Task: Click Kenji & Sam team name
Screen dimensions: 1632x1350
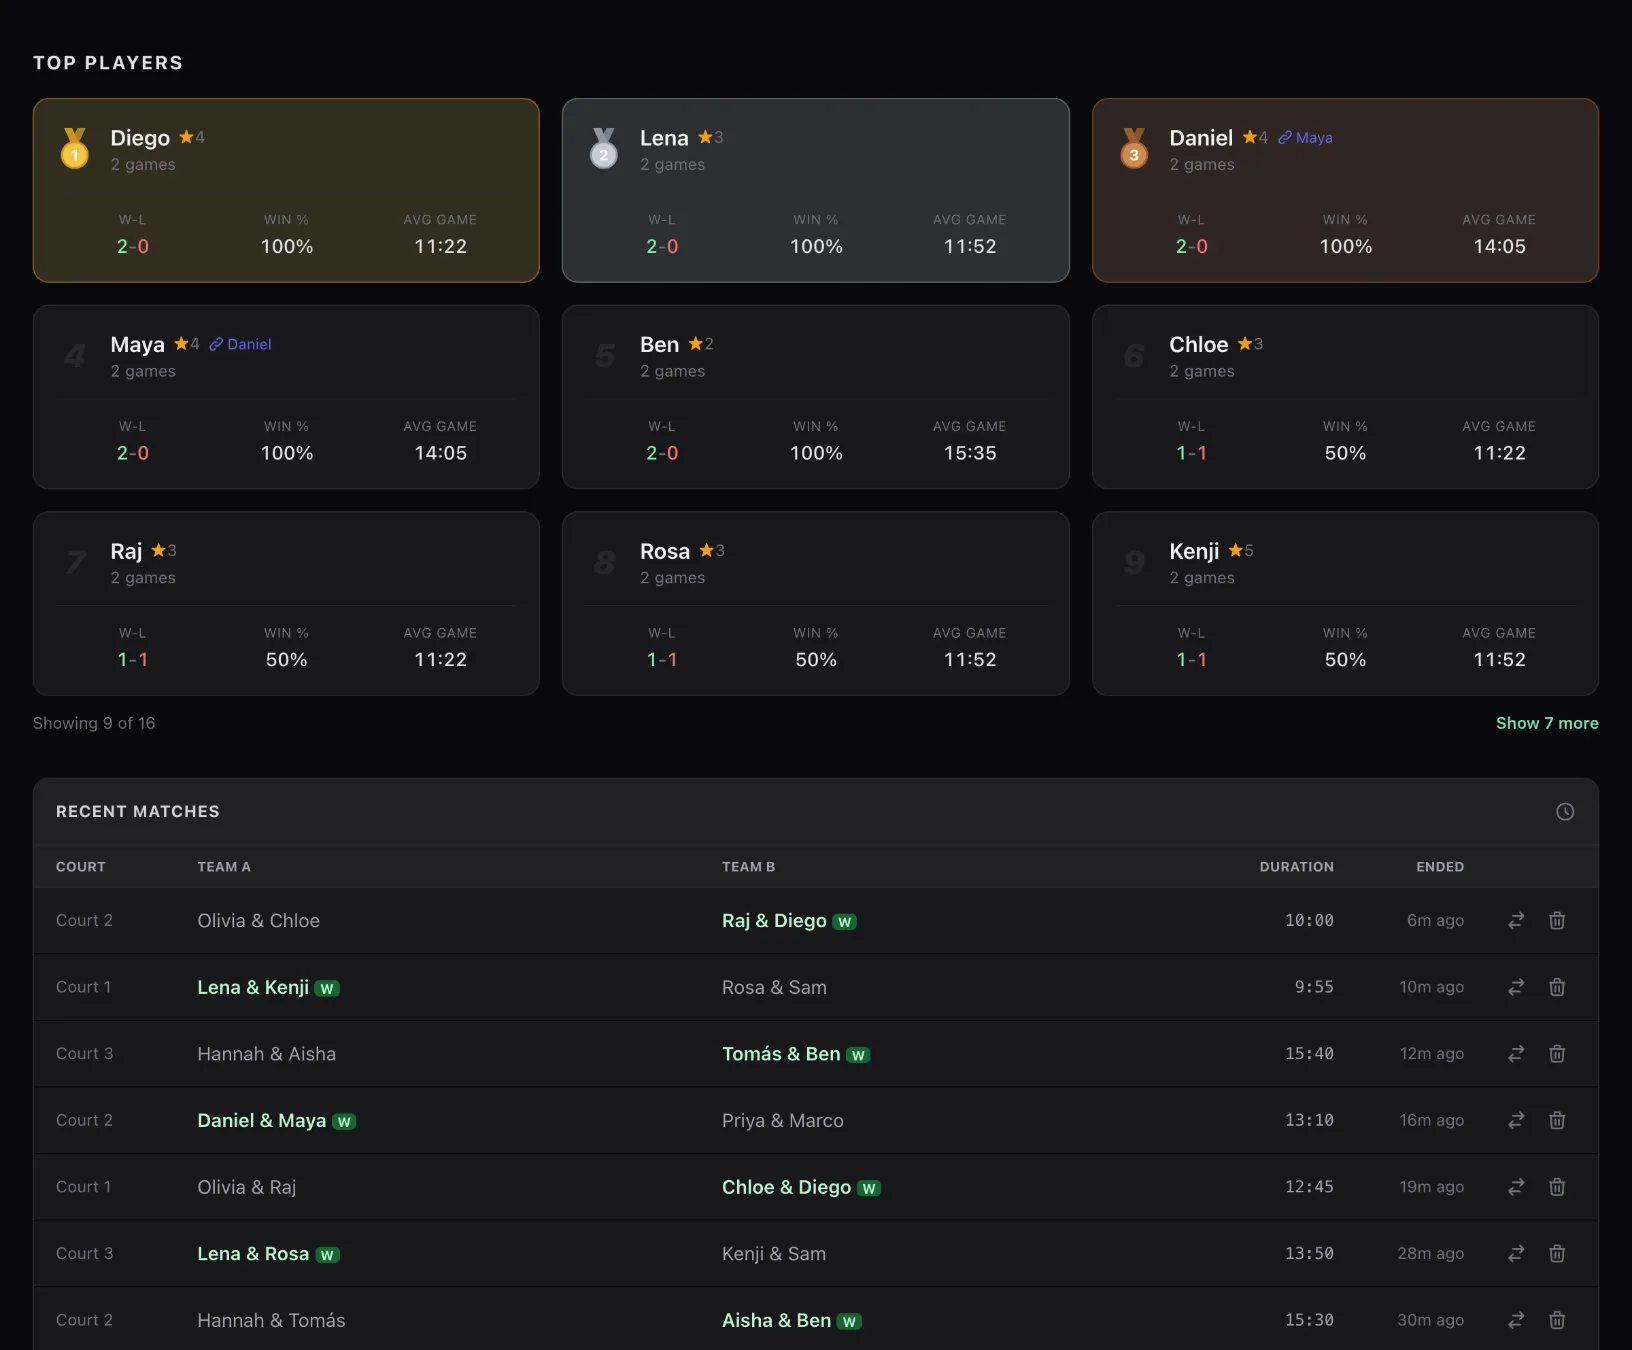Action: pyautogui.click(x=774, y=1254)
